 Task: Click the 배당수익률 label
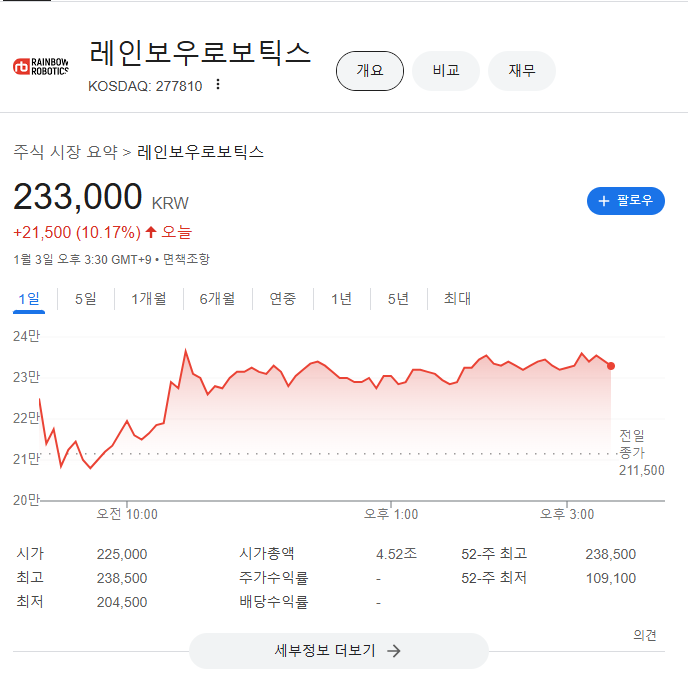[x=274, y=602]
